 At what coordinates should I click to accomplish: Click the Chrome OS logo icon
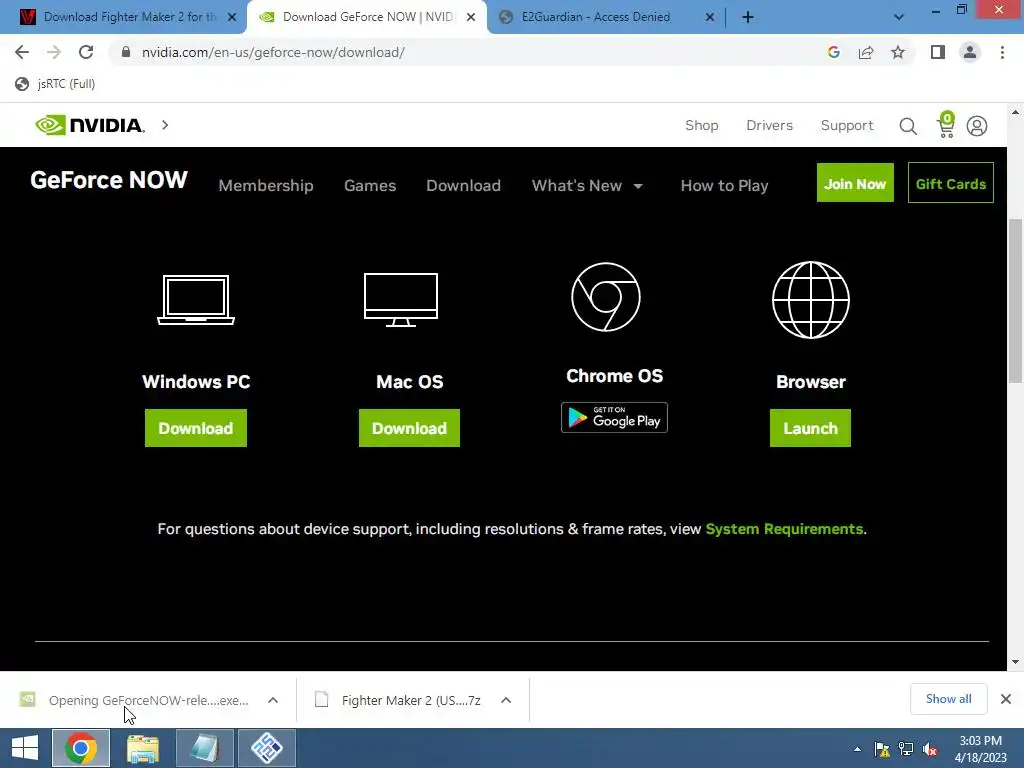(x=605, y=297)
